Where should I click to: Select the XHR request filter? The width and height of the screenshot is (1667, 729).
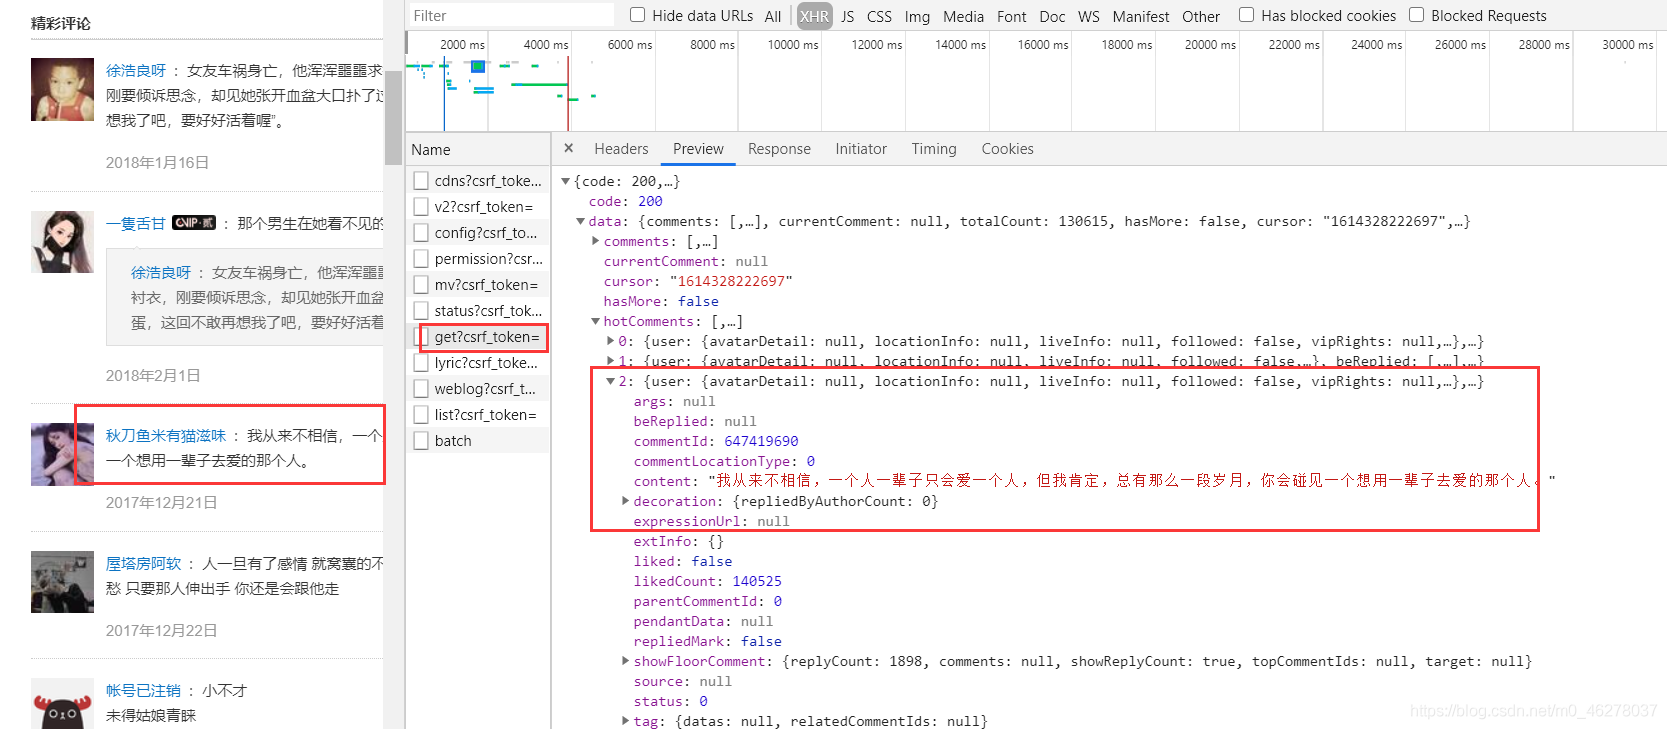click(x=814, y=16)
